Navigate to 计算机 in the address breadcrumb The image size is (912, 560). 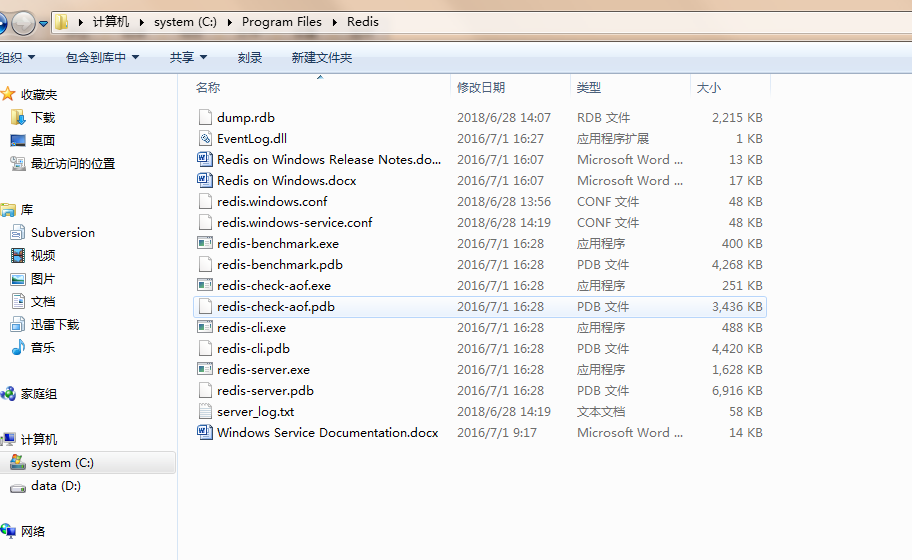coord(111,22)
